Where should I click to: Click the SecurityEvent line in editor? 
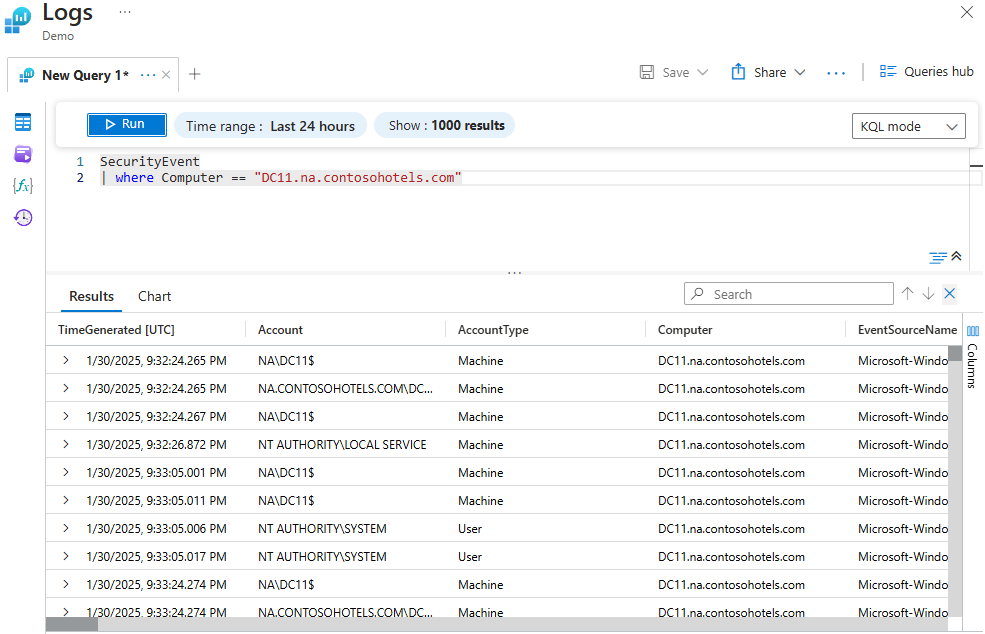point(150,161)
